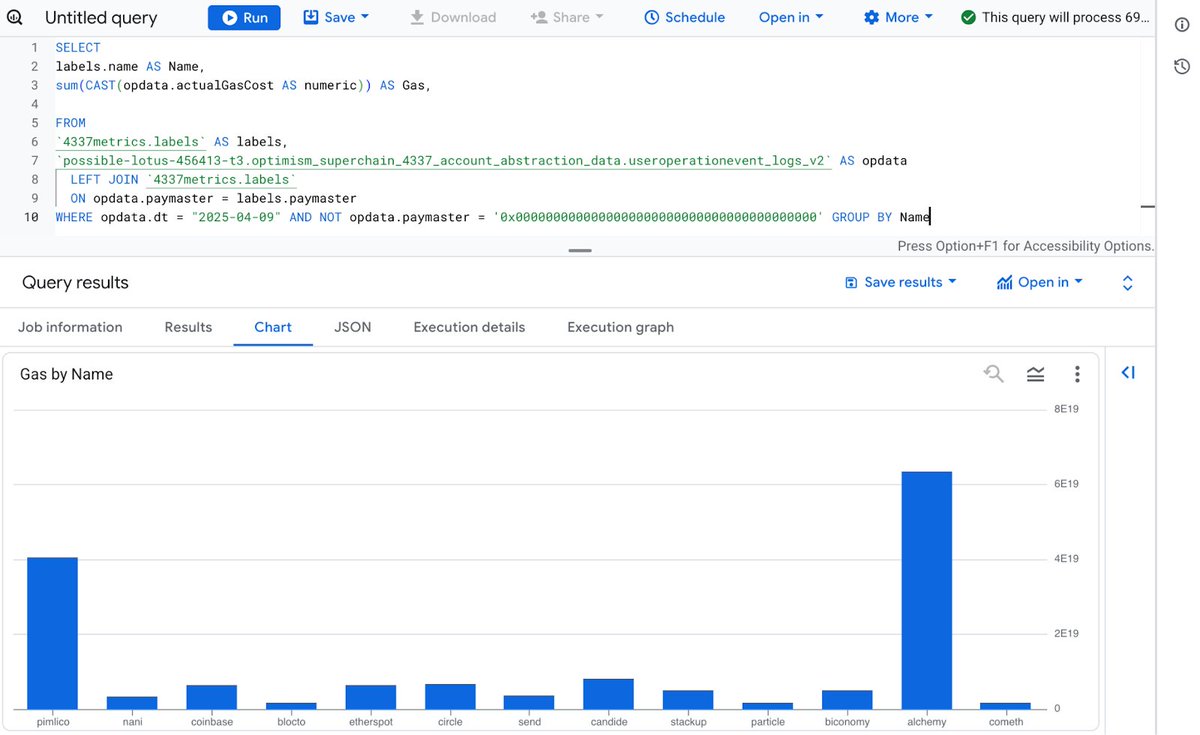Image resolution: width=1200 pixels, height=735 pixels.
Task: Click the Query results heading
Action: (x=75, y=282)
